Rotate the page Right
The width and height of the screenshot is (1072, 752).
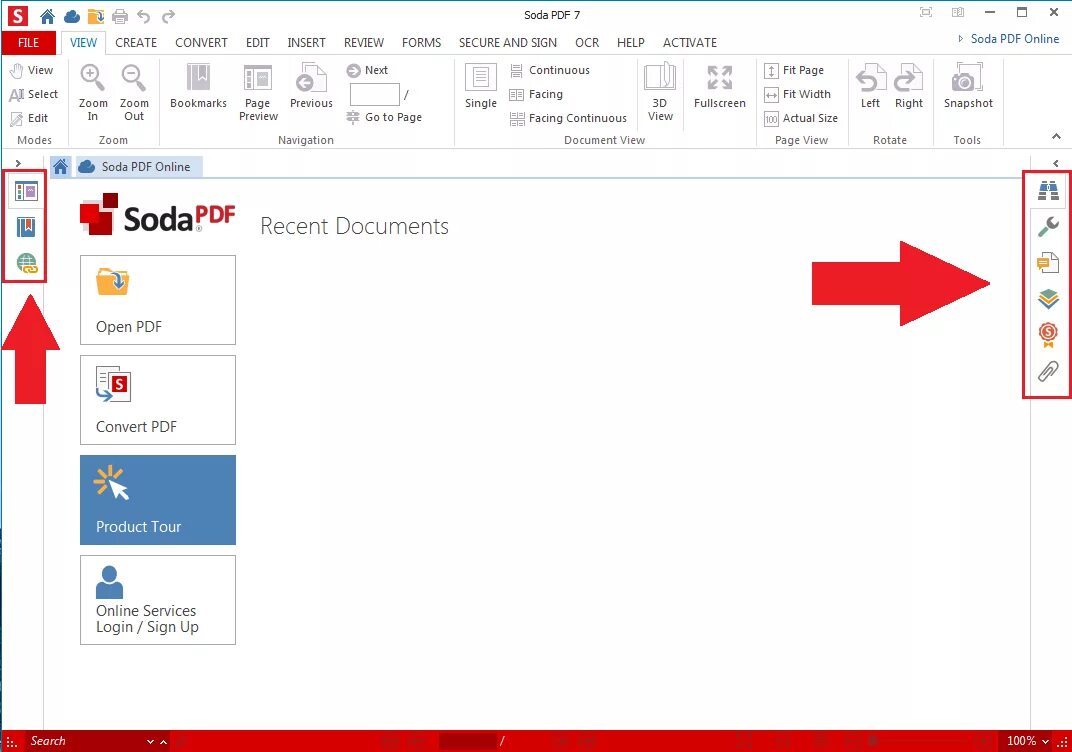click(x=909, y=86)
